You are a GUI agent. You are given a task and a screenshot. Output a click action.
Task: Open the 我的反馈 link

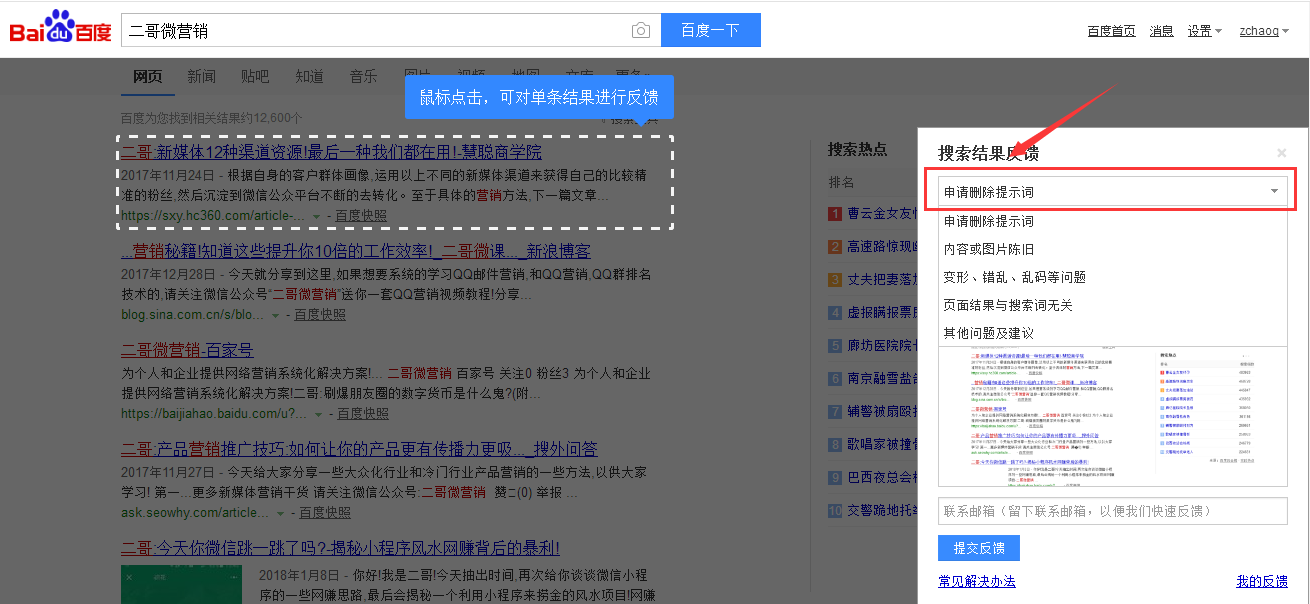(1262, 581)
